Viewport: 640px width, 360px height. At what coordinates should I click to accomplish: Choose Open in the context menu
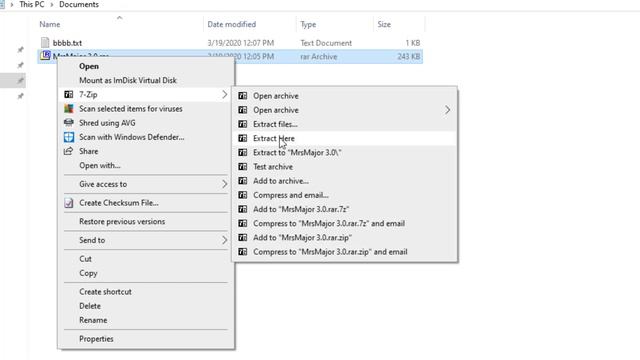89,66
